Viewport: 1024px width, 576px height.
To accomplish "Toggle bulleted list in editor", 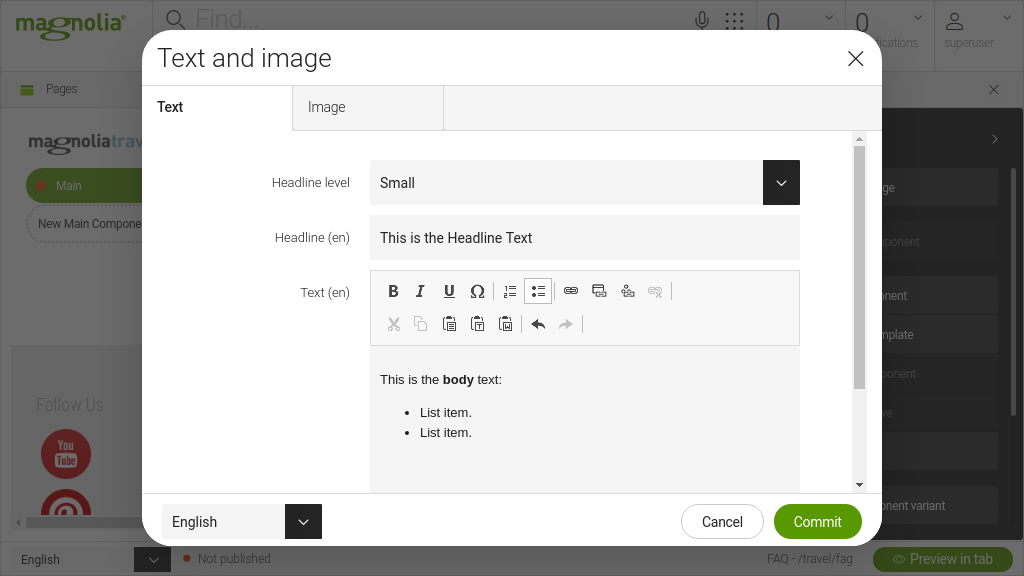I will pyautogui.click(x=538, y=291).
